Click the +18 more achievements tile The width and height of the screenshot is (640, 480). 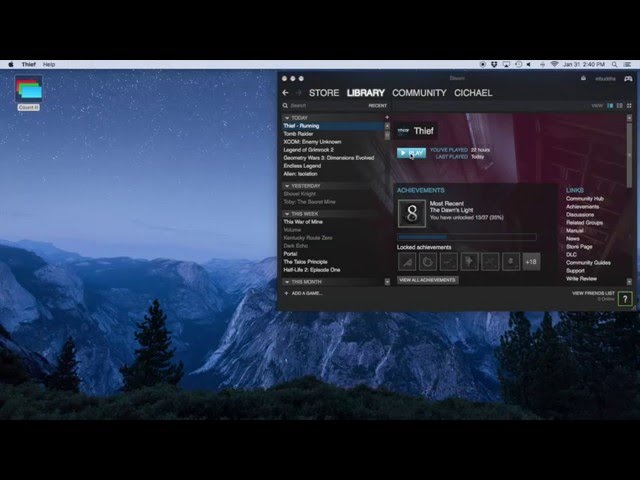[x=531, y=262]
